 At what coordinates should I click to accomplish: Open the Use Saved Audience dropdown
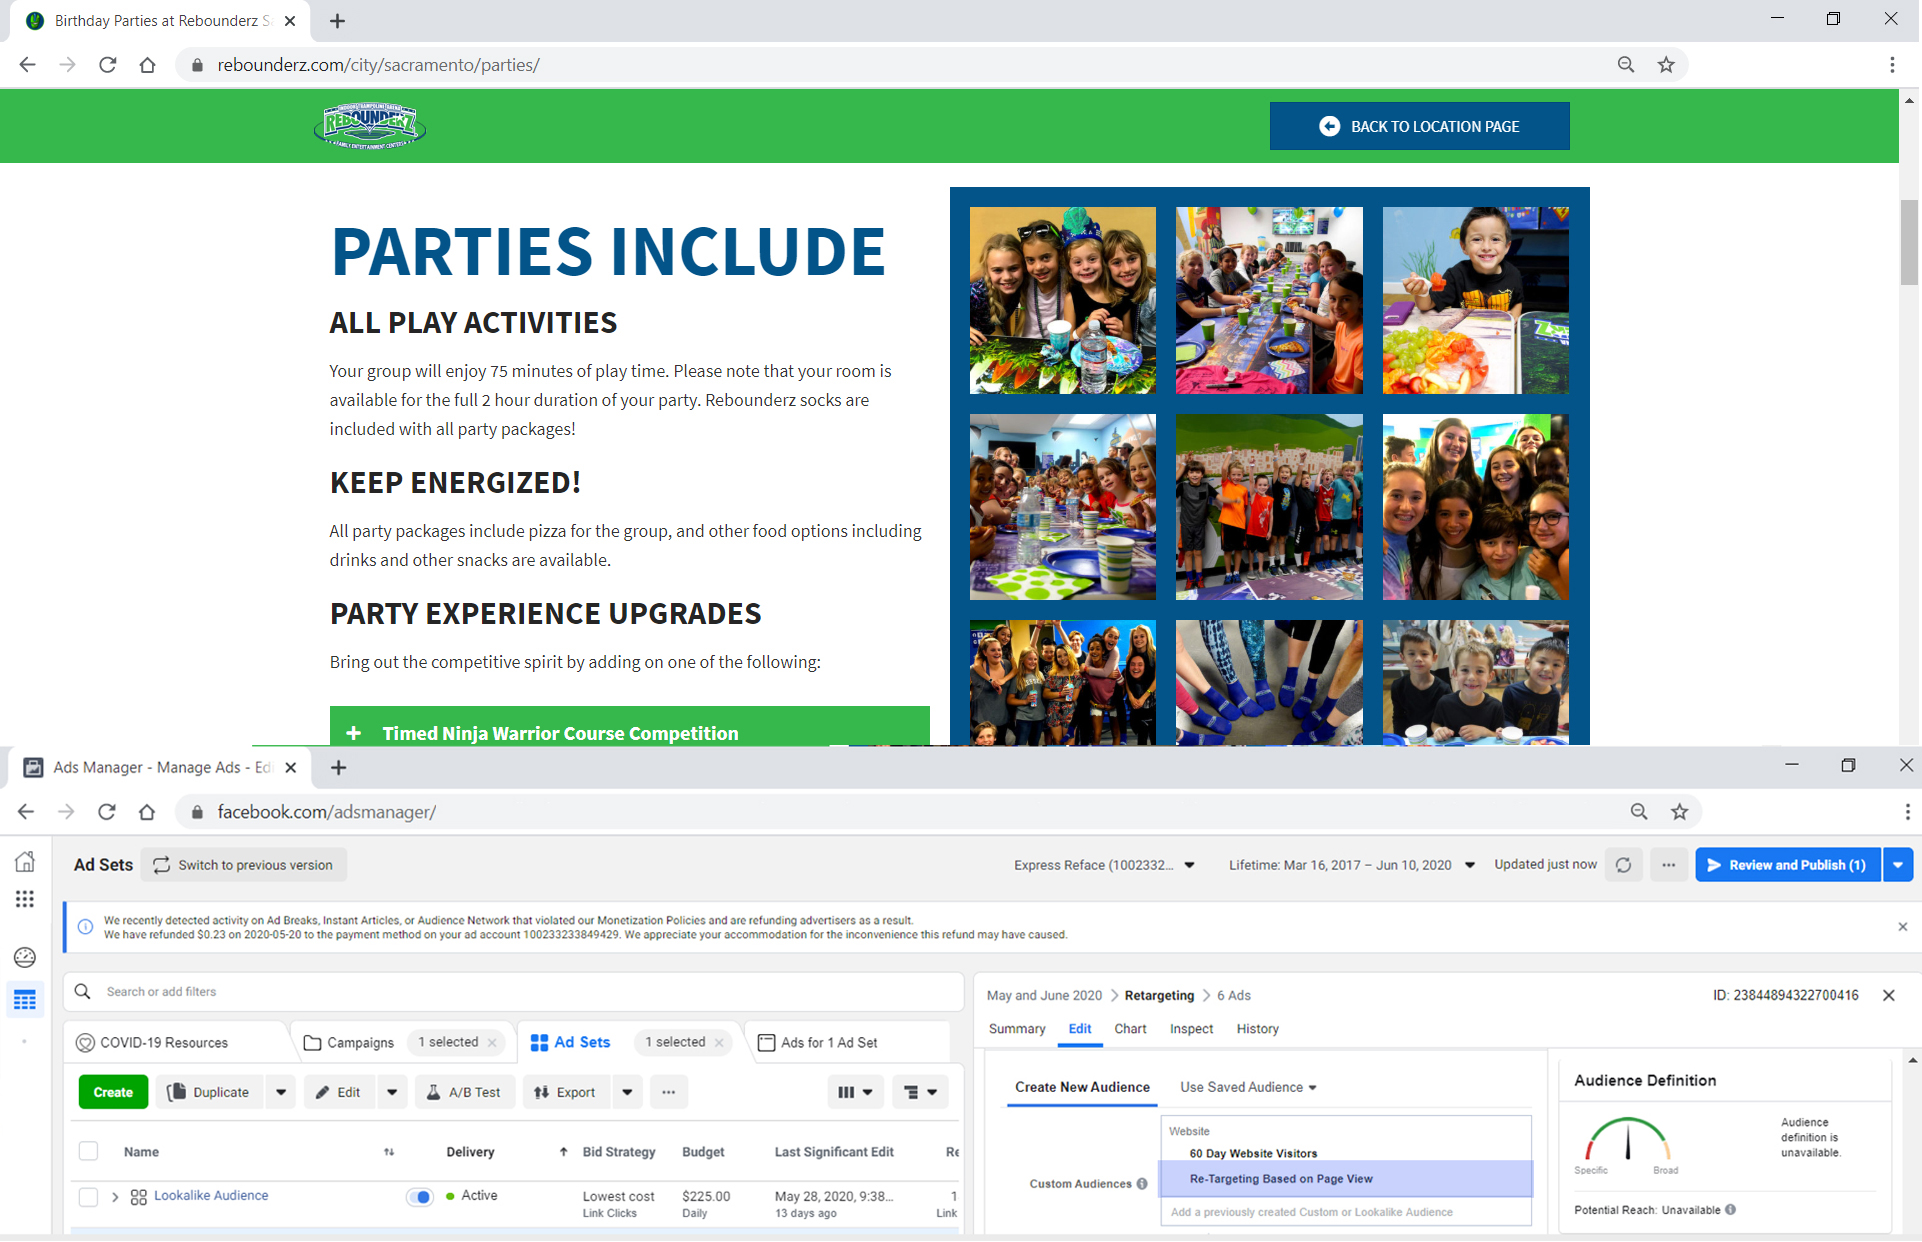[1247, 1087]
